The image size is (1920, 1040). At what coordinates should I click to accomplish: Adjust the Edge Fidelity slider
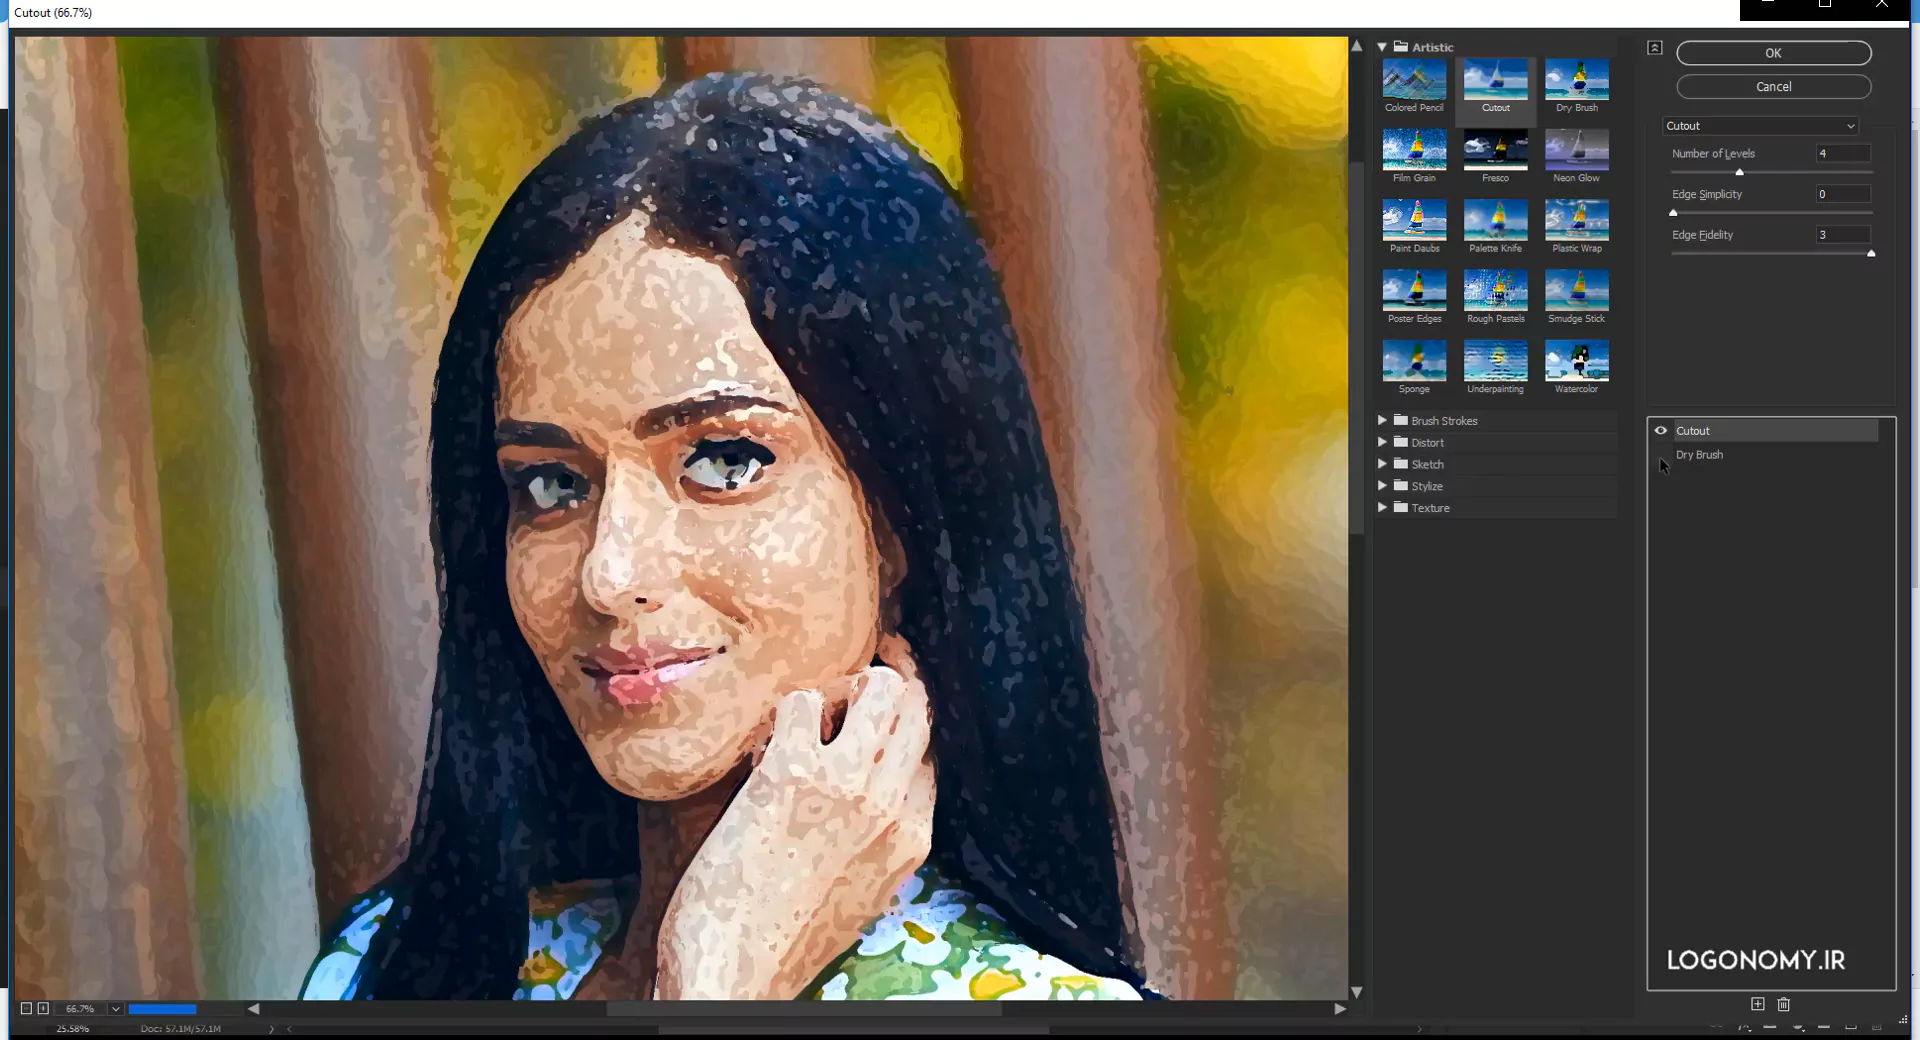coord(1871,254)
